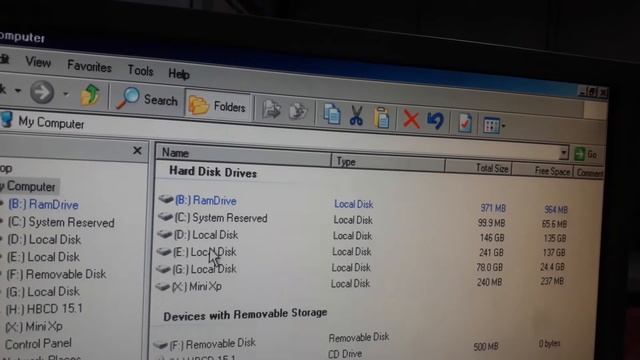Click the drive icon beside (D:) Local Disk
The image size is (640, 360).
164,234
